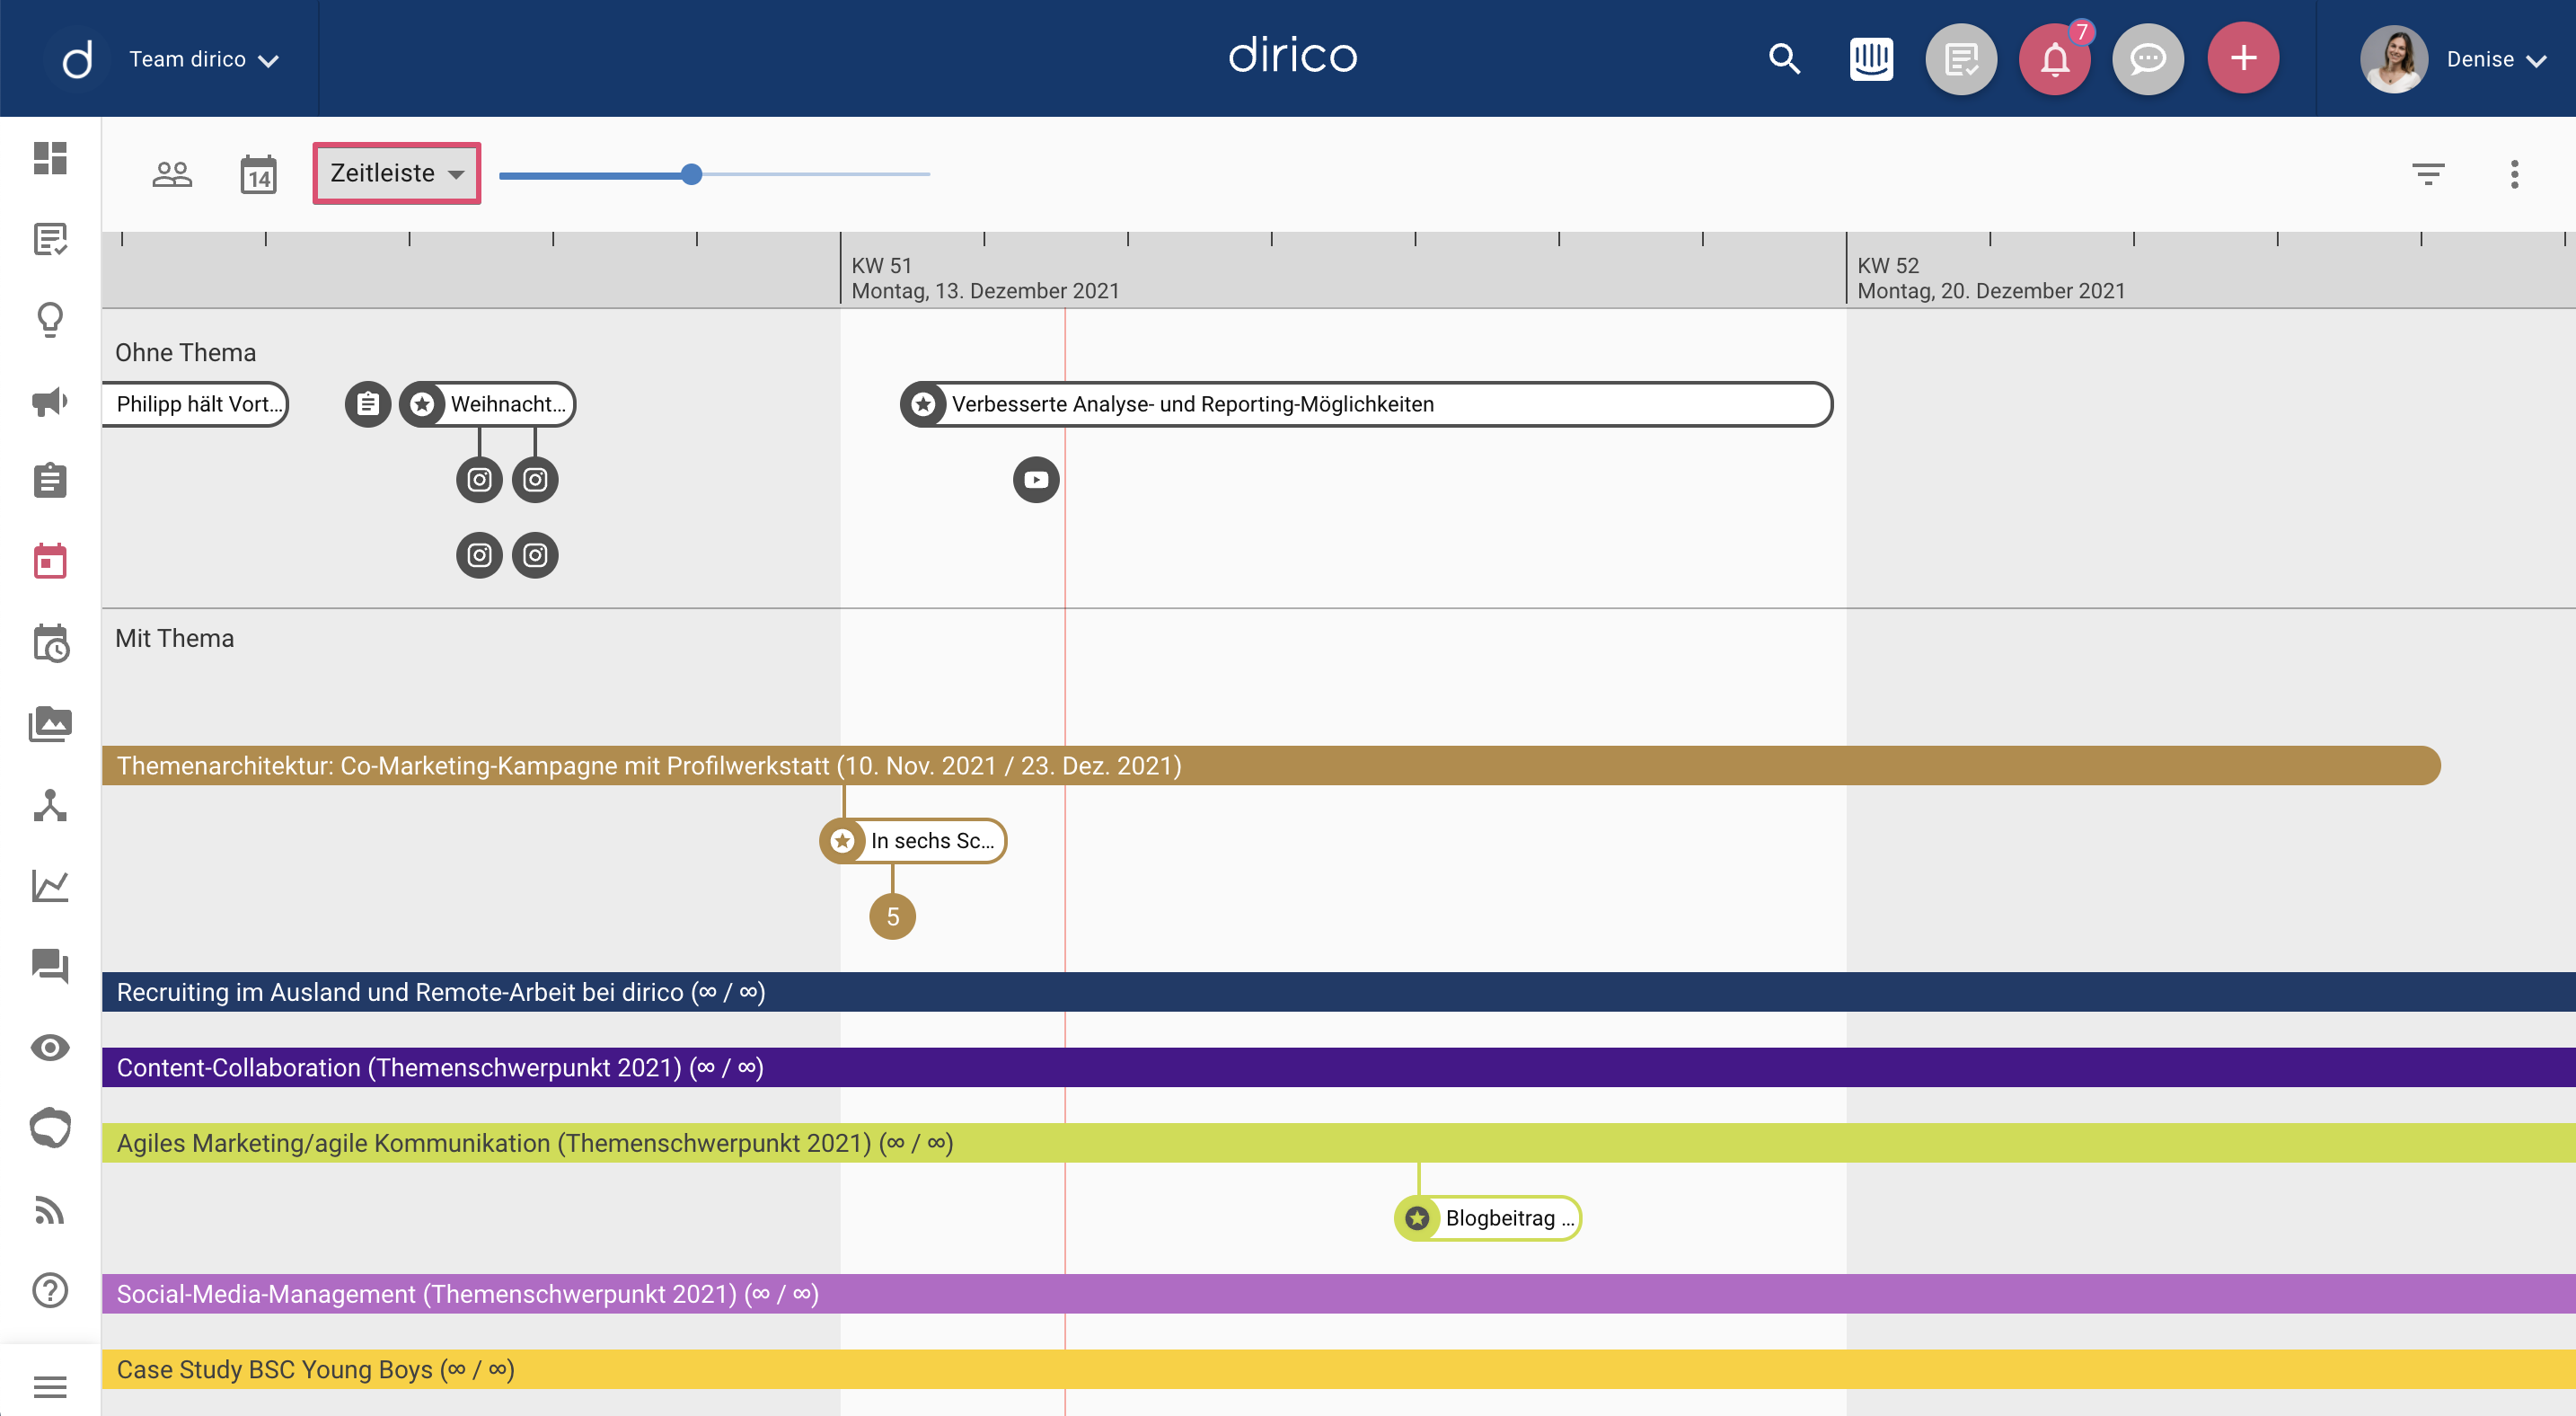
Task: Open the chat bubble header icon
Action: click(2148, 59)
